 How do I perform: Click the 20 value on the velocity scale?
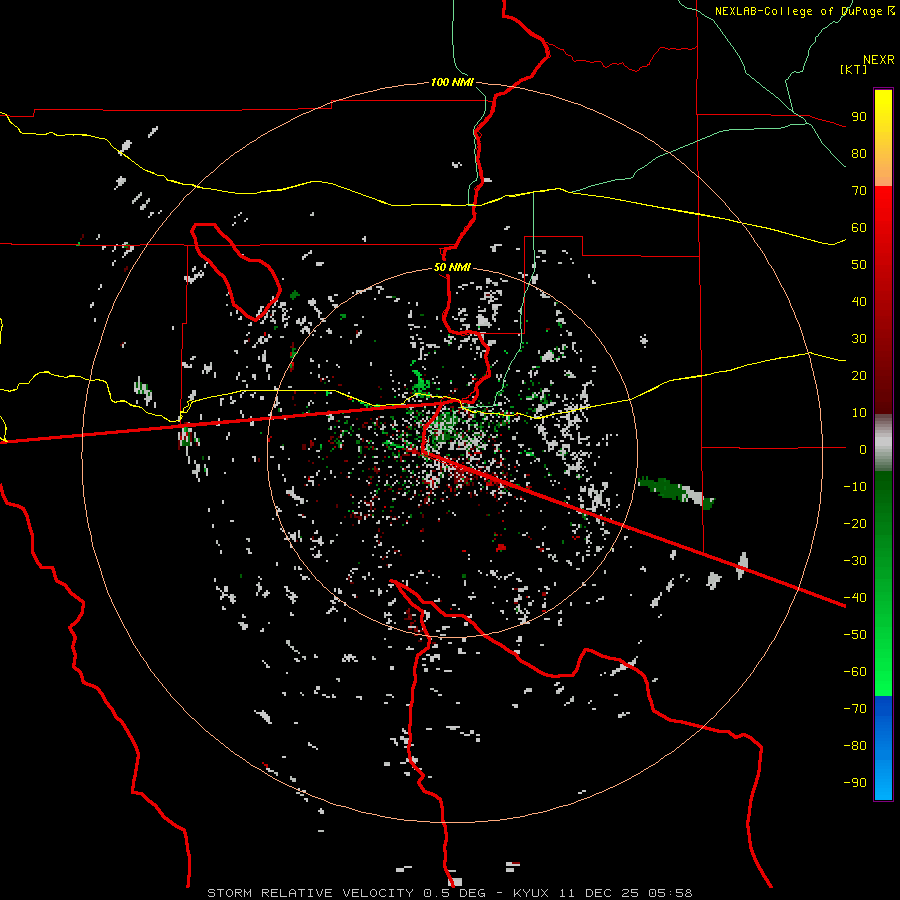pos(859,375)
